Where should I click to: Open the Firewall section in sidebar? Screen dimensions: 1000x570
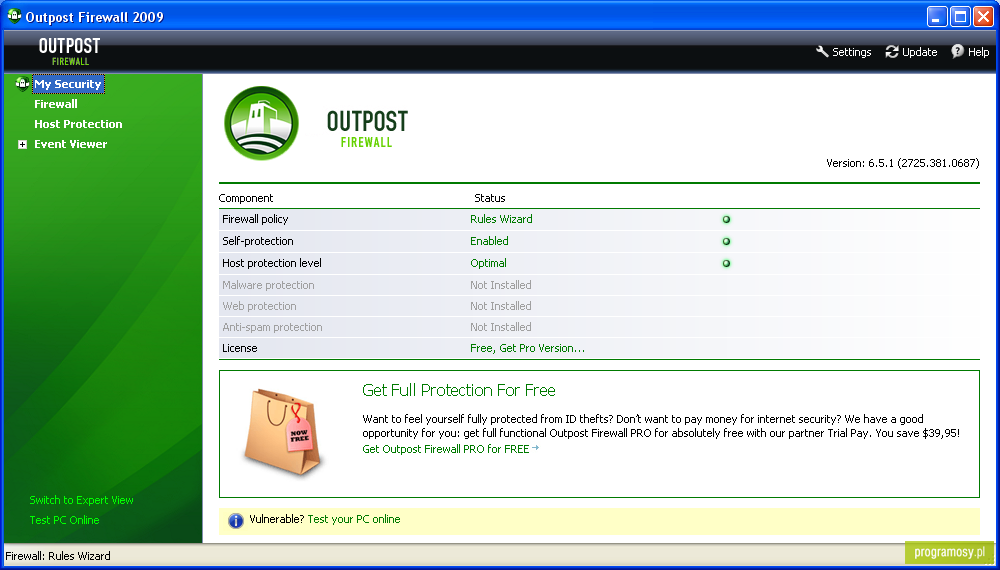[x=55, y=104]
